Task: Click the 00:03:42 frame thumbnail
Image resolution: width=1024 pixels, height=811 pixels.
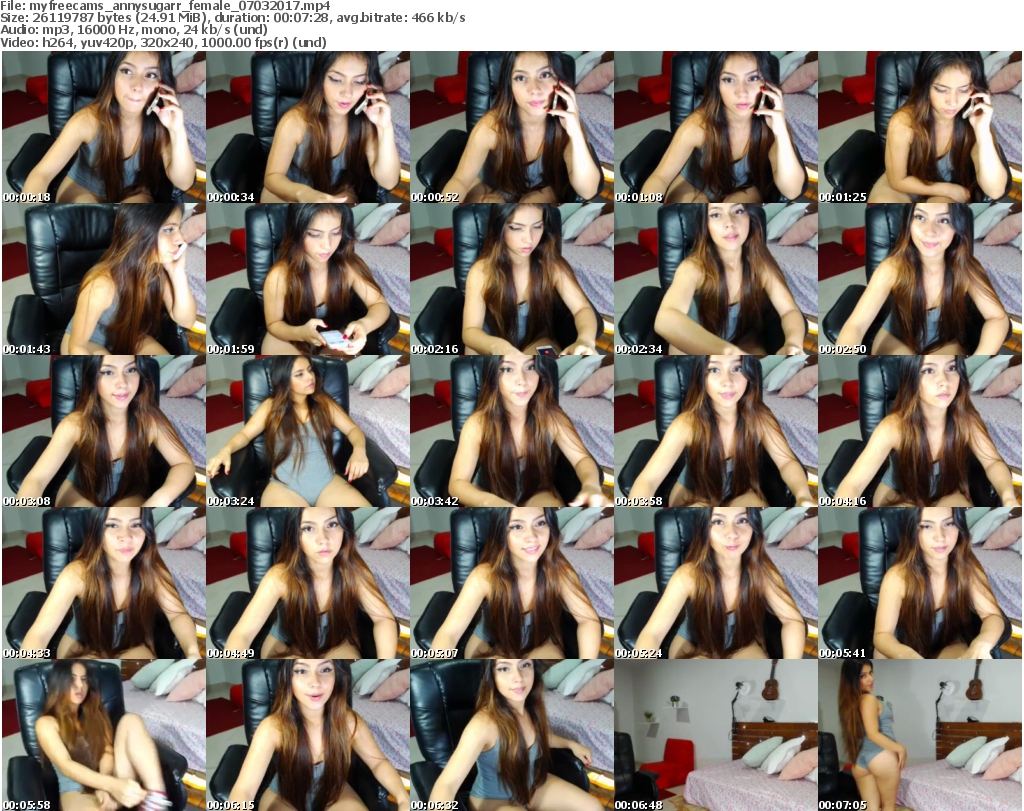Action: tap(511, 431)
